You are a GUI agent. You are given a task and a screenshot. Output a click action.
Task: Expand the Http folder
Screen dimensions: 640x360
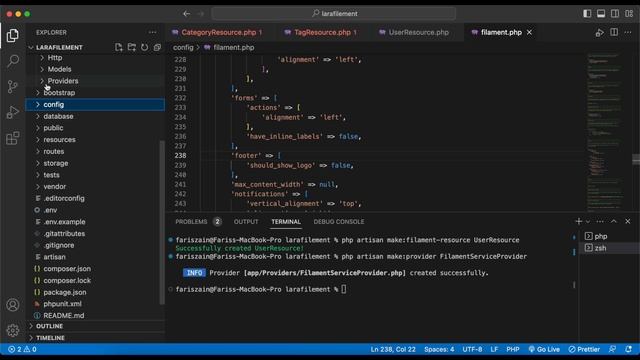point(95,58)
